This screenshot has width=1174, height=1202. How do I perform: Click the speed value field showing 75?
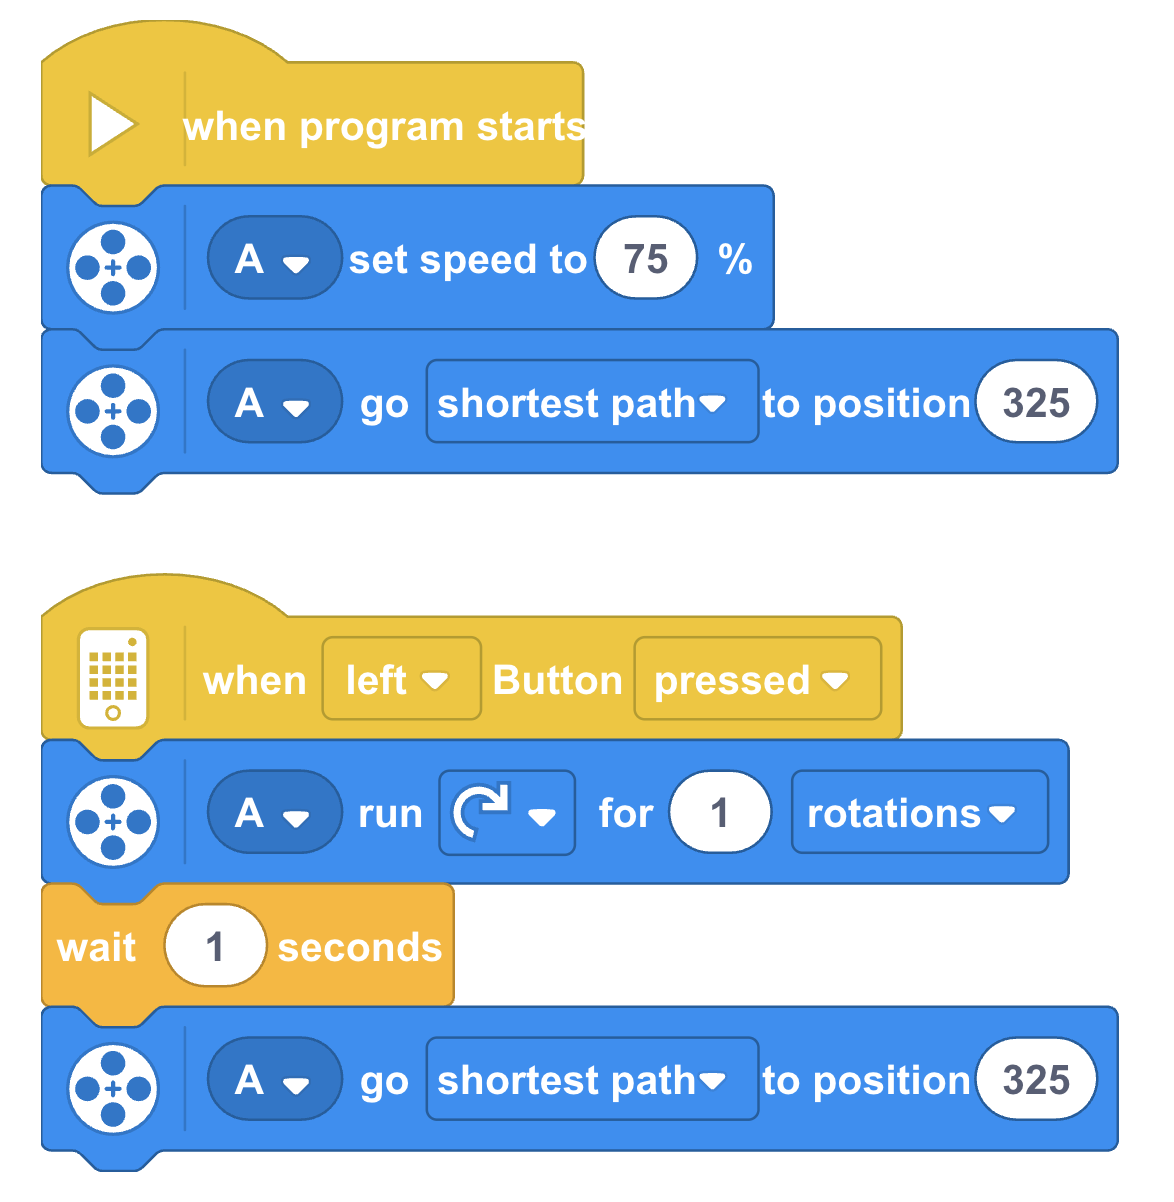point(646,258)
